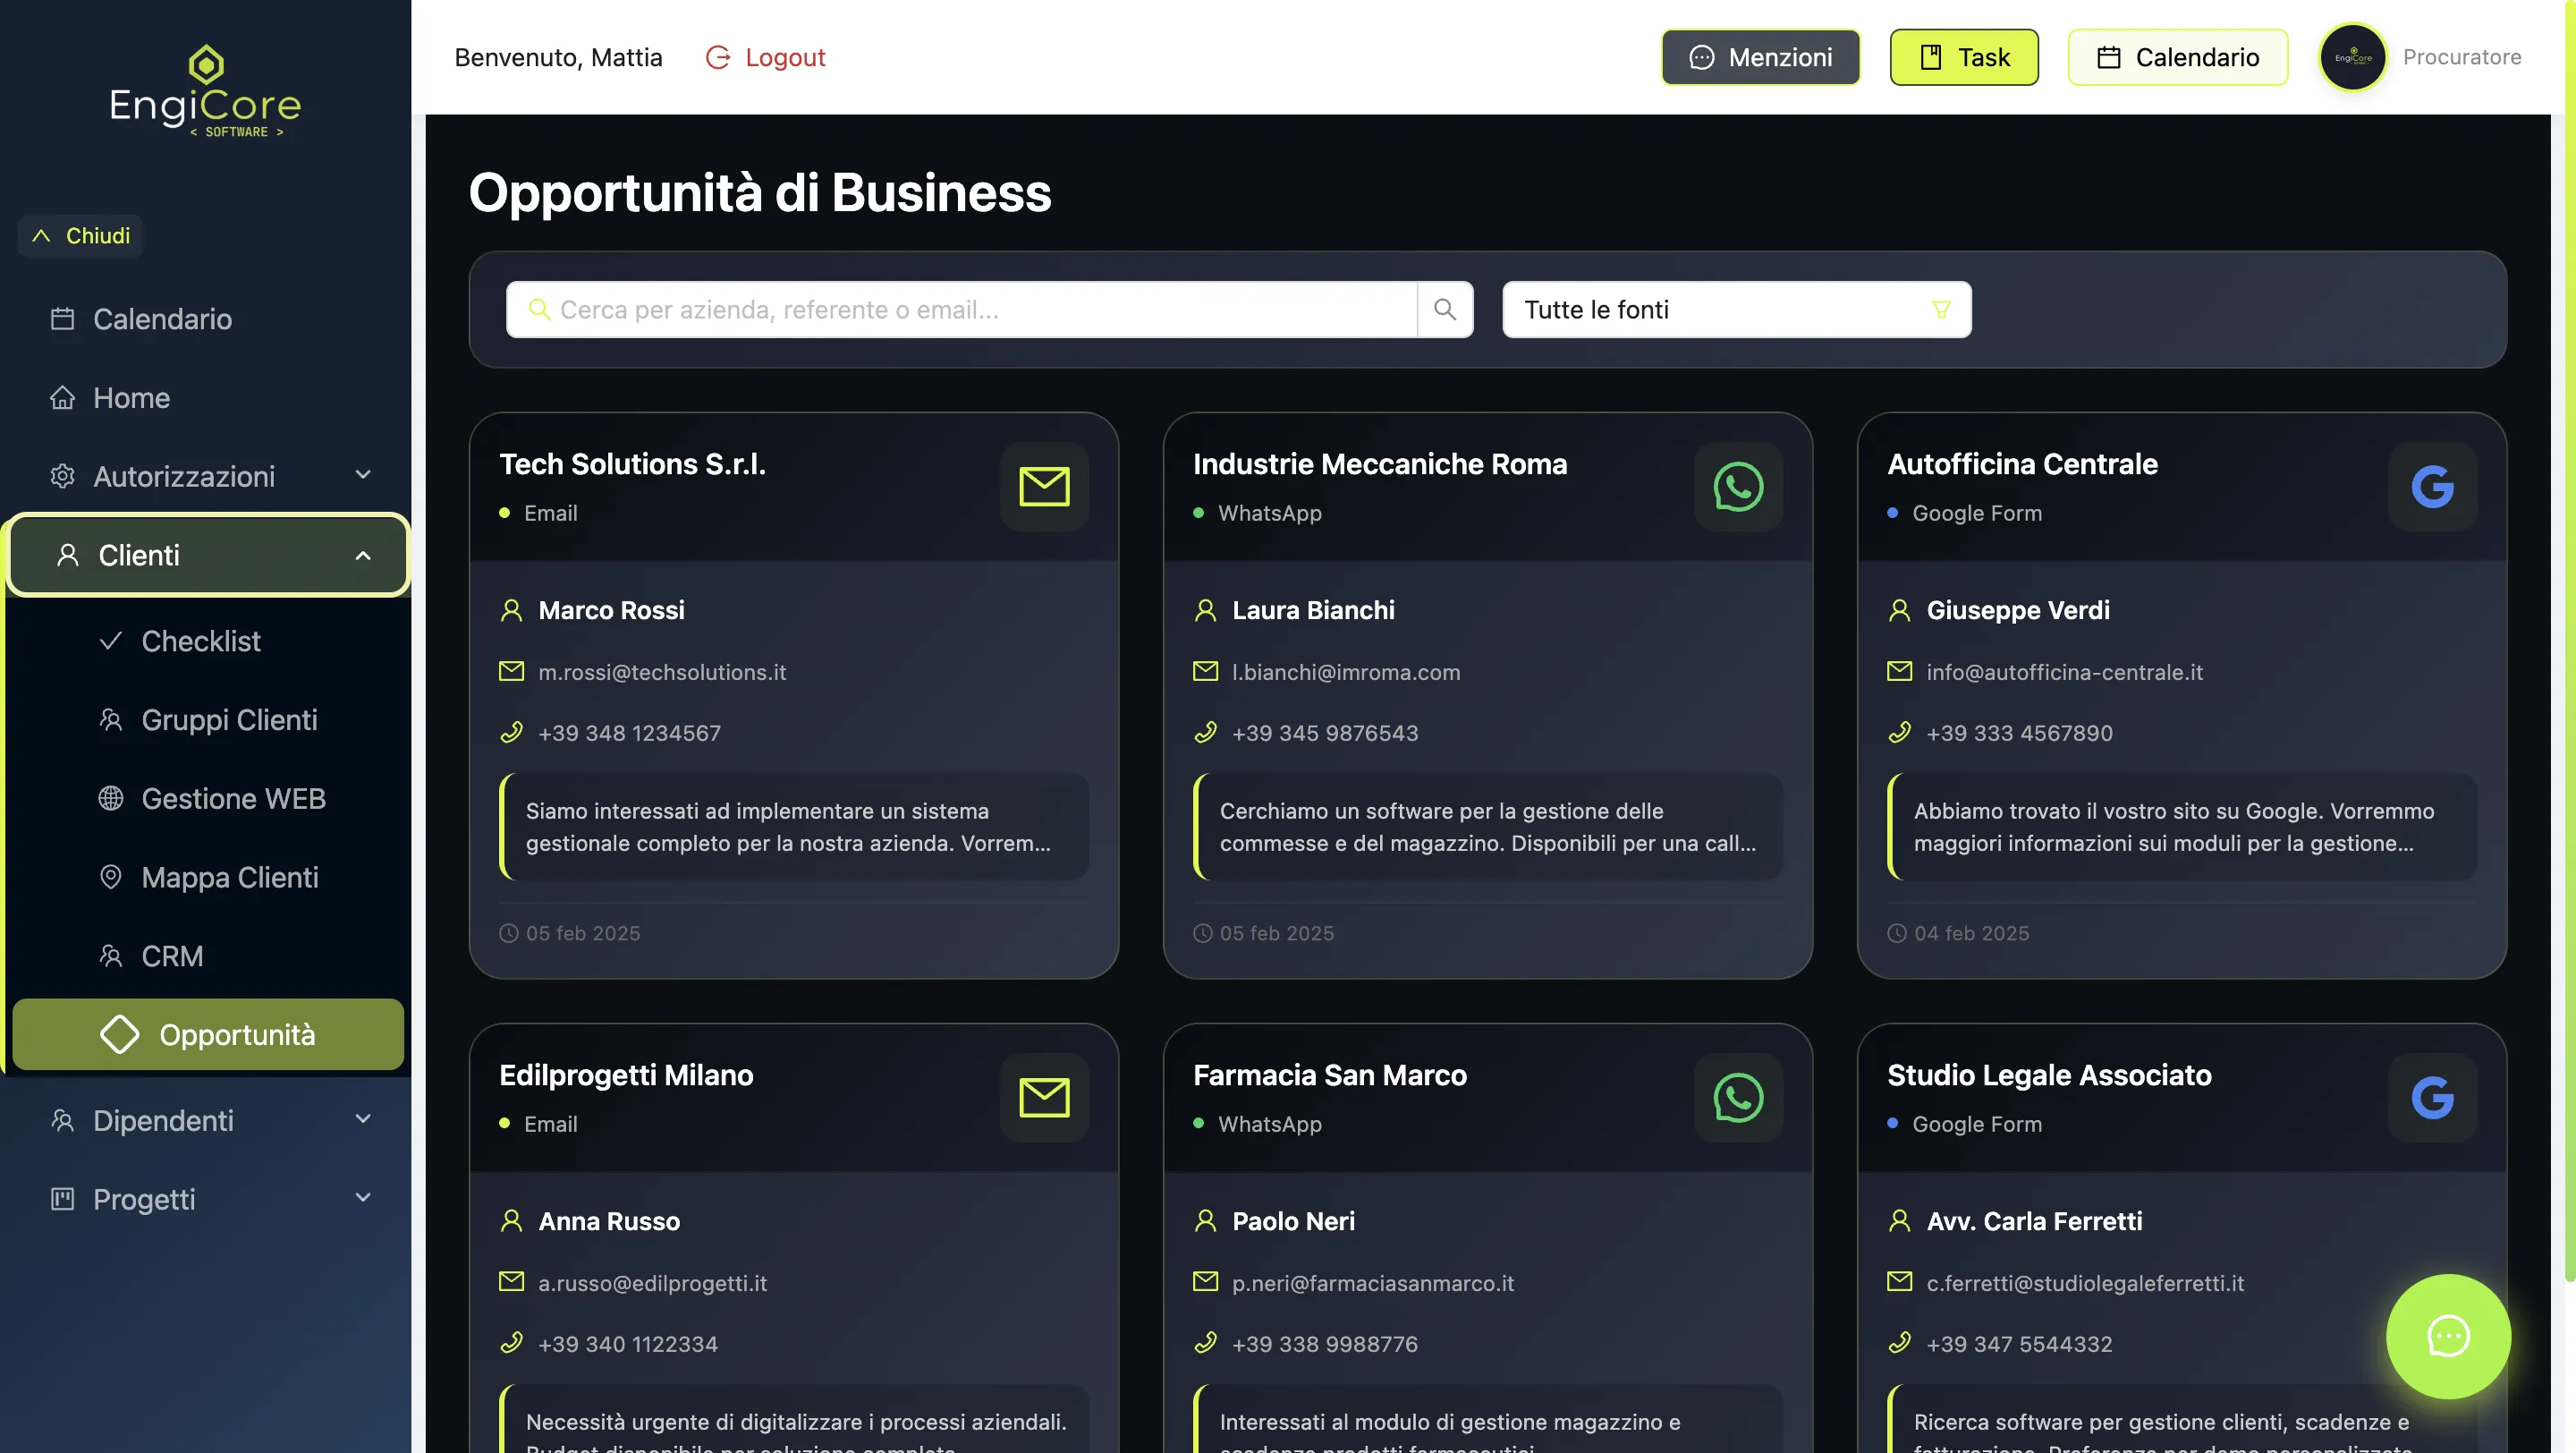Click the user avatar next to Procuratore
Image resolution: width=2576 pixels, height=1453 pixels.
[x=2352, y=57]
